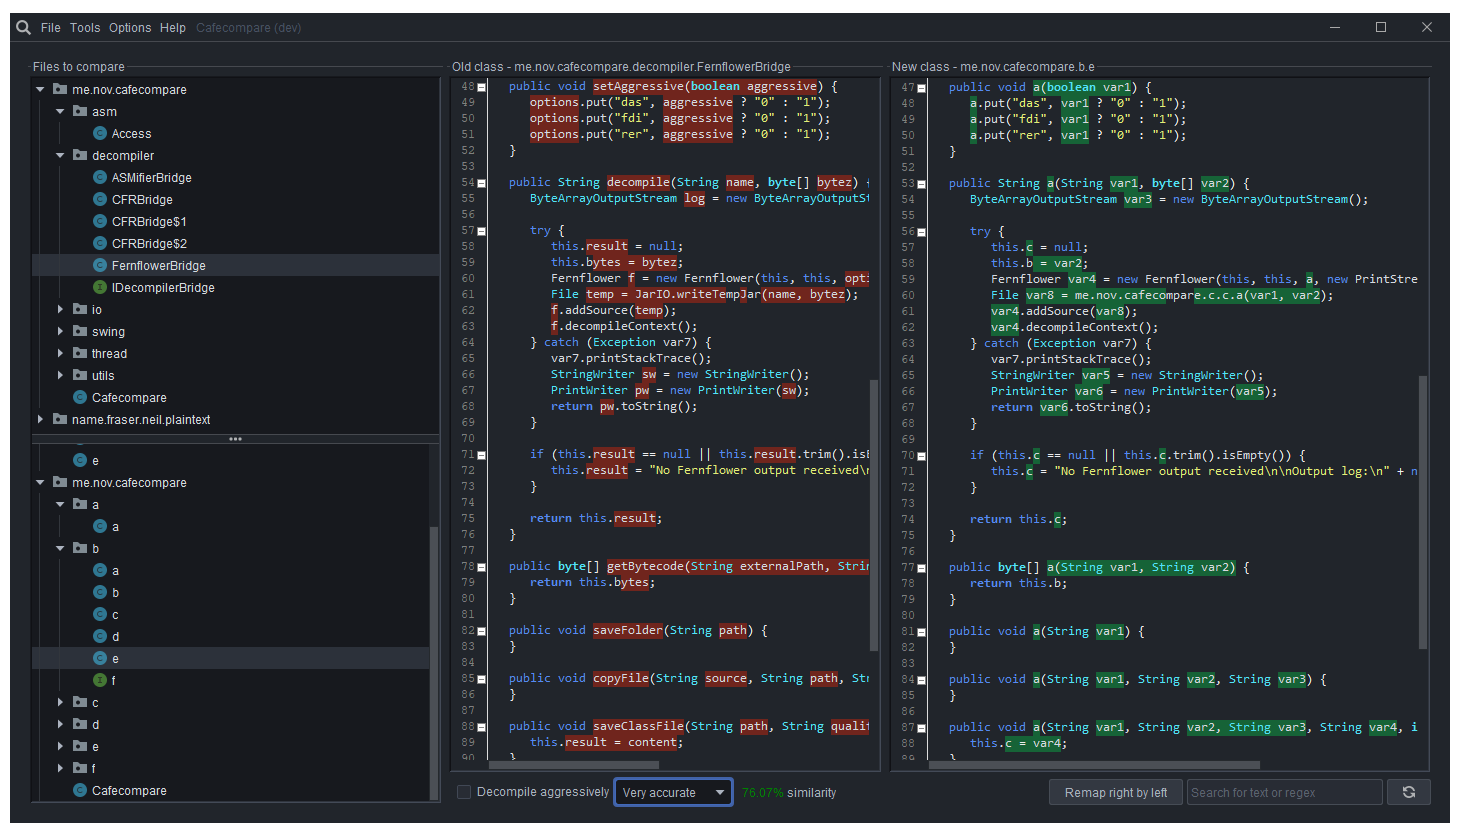Click the Remap right by left button

1115,791
